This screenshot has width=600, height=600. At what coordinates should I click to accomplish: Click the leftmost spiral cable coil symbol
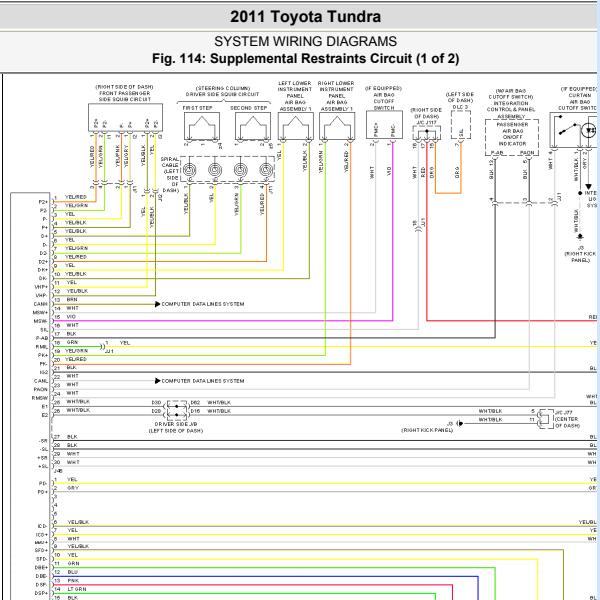pos(189,170)
